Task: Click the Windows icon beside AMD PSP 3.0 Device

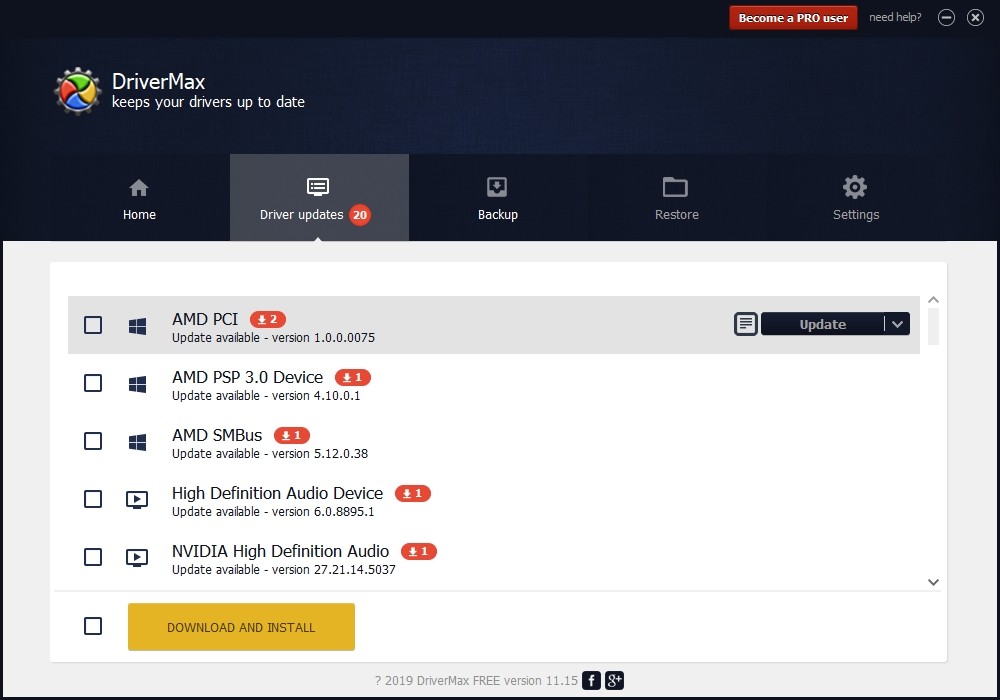Action: coord(137,384)
